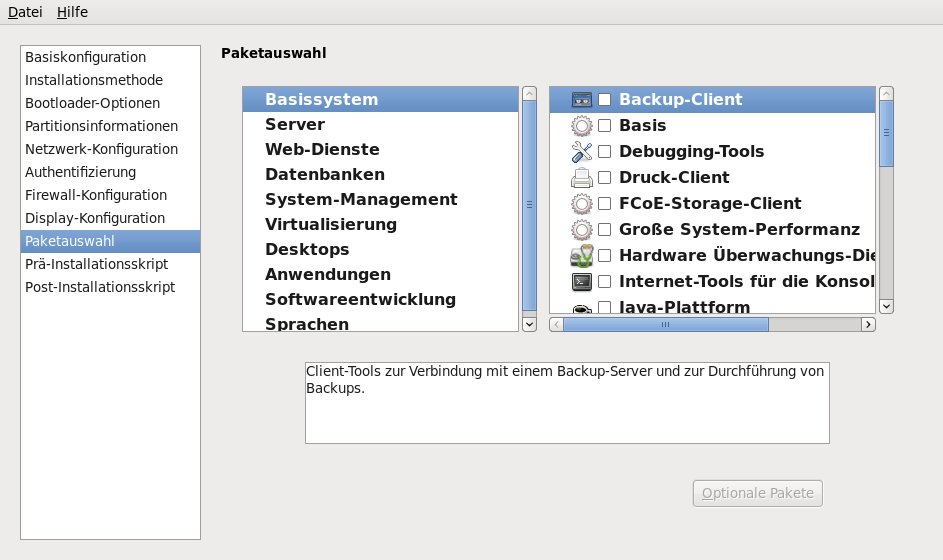
Task: Click the Große System-Performanz icon
Action: click(x=582, y=229)
